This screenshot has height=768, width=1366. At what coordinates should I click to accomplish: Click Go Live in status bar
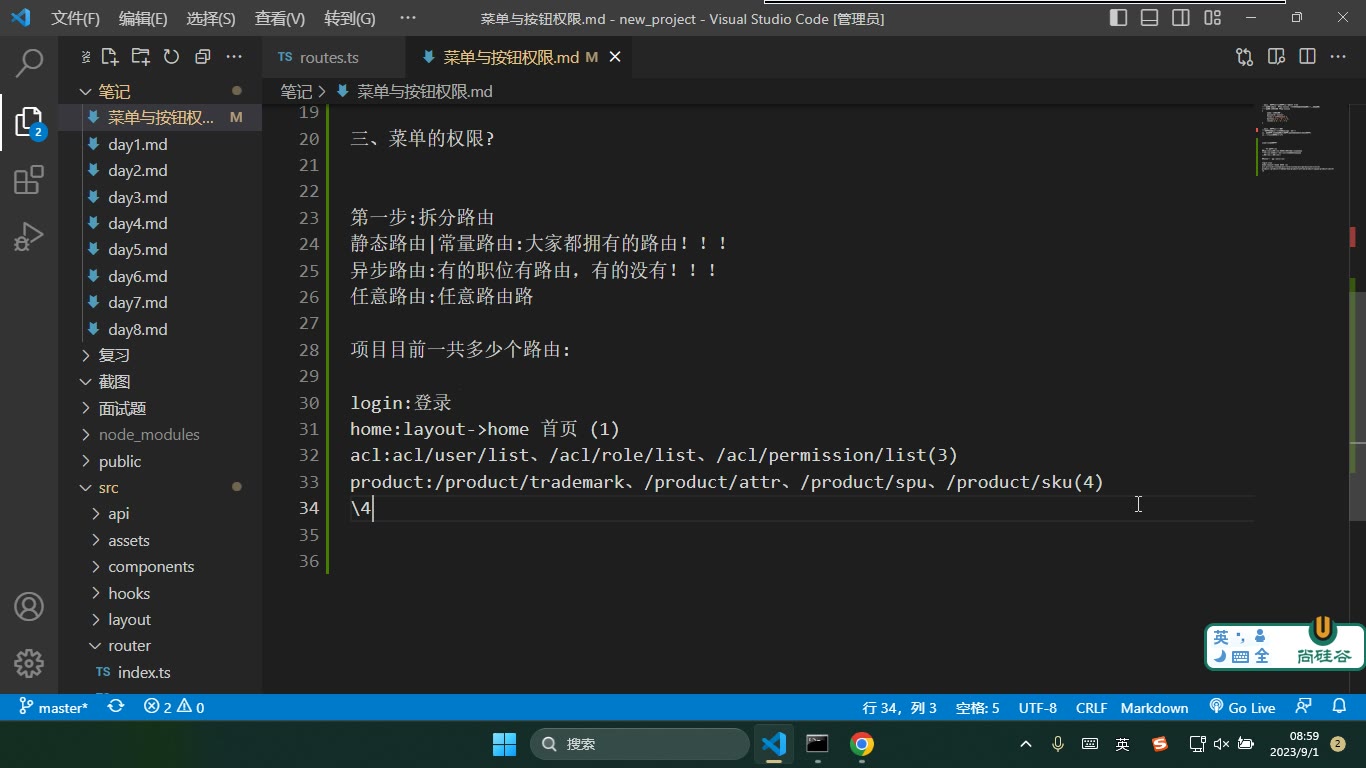click(x=1242, y=707)
